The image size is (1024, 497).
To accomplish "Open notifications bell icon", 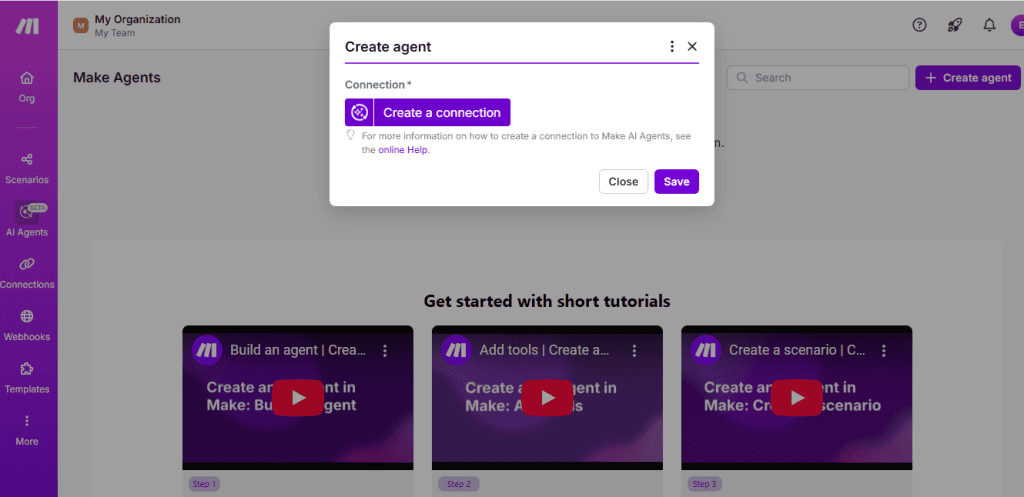I will click(x=989, y=25).
